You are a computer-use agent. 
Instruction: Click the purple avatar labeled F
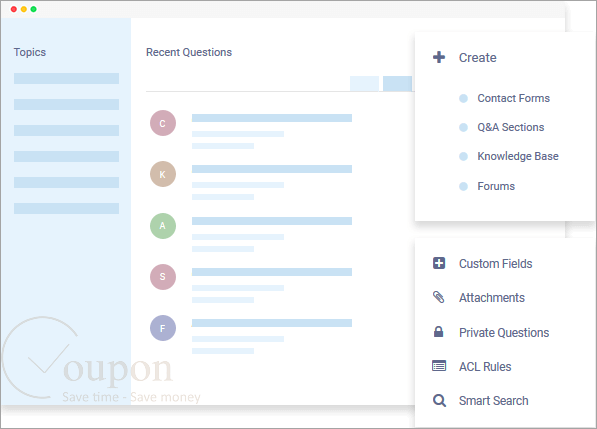point(163,328)
